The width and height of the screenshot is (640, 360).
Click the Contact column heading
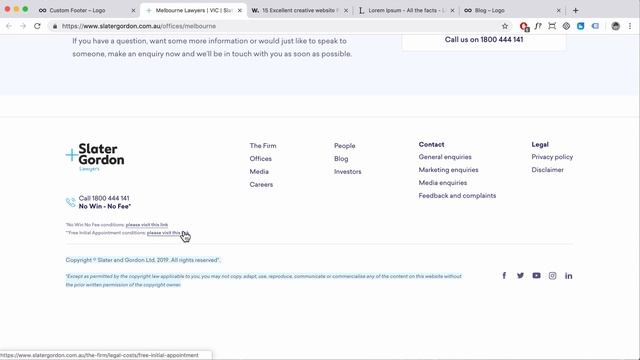[x=431, y=144]
